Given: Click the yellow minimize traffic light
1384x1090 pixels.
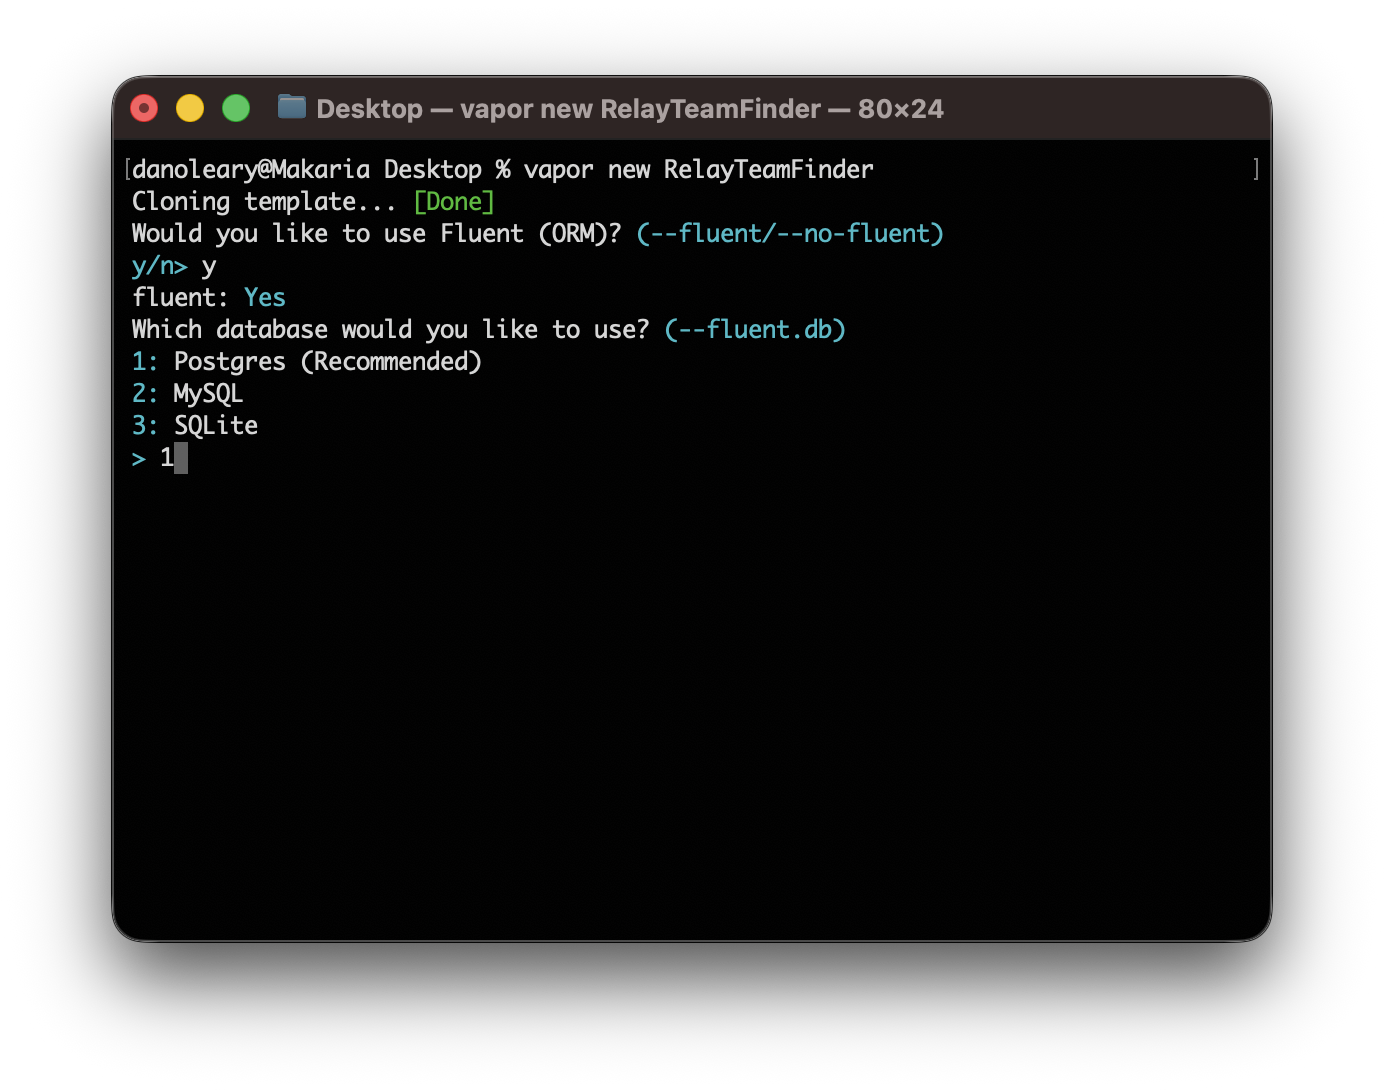Looking at the screenshot, I should (190, 107).
